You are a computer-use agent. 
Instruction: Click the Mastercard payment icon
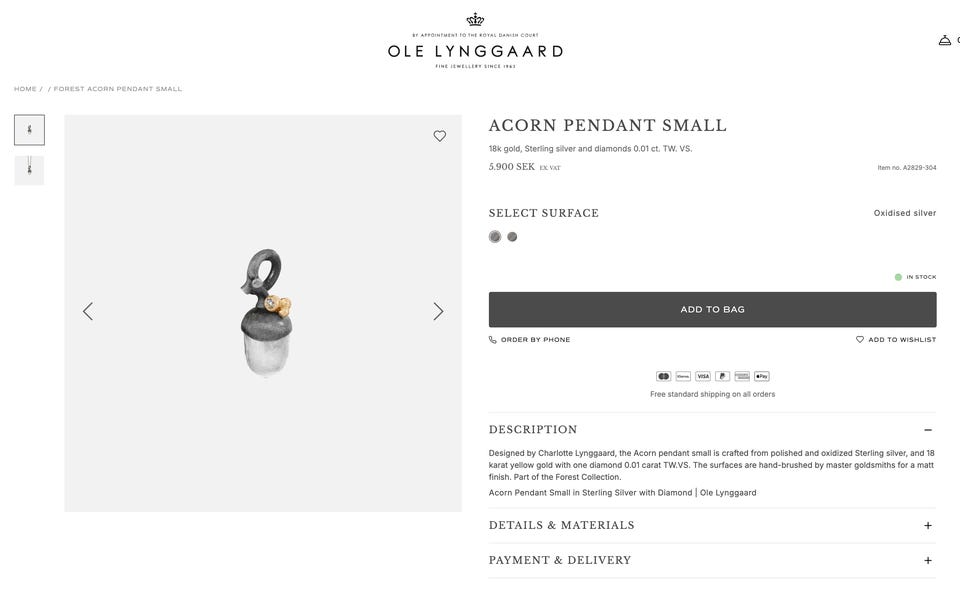pos(664,376)
